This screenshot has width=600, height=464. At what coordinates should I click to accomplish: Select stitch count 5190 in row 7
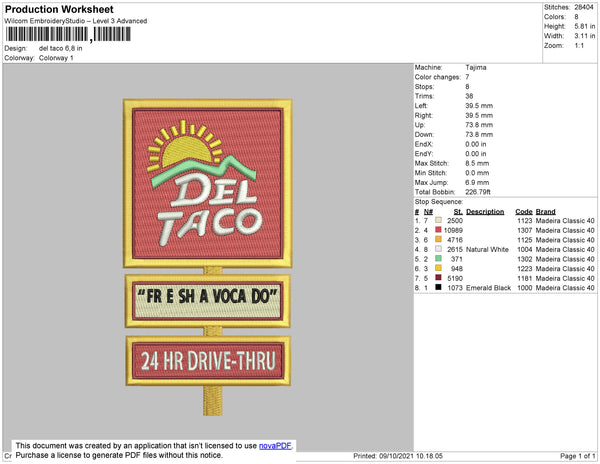click(x=455, y=278)
